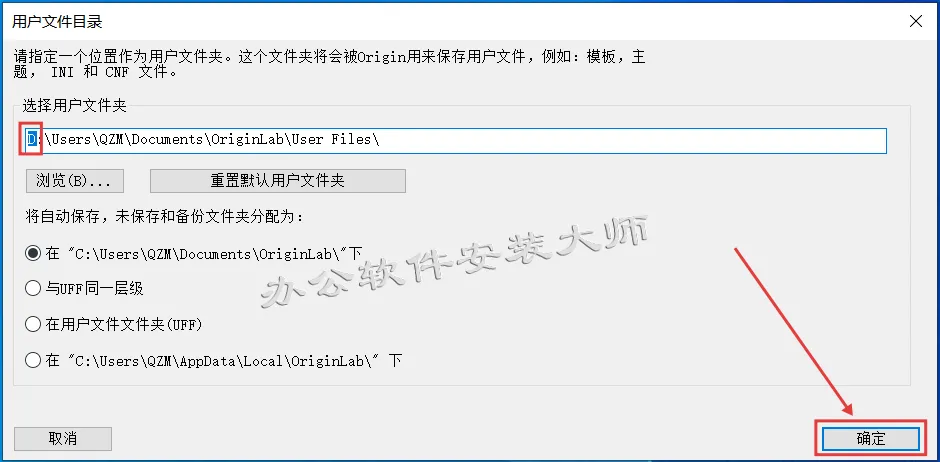Click the instruction text mentioning Origin

pyautogui.click(x=329, y=65)
